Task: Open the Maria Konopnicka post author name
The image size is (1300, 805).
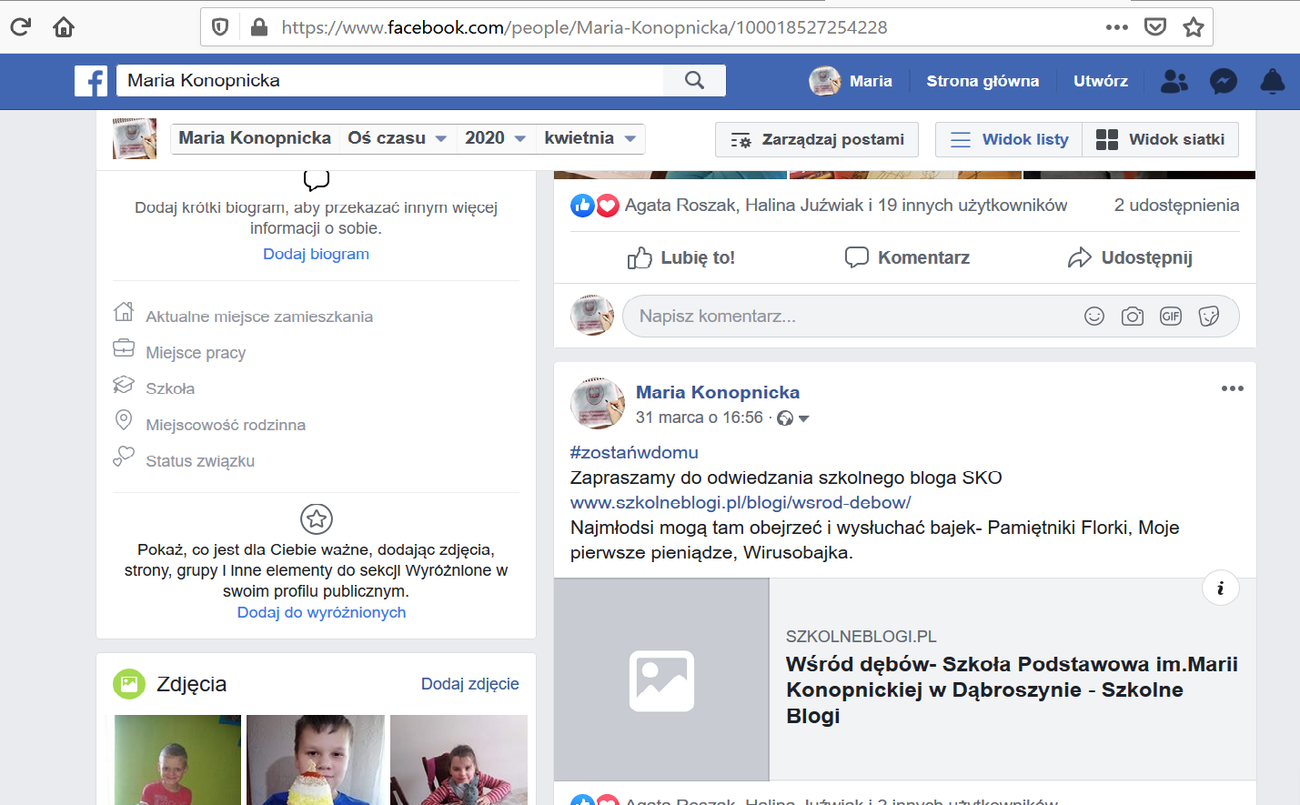Action: point(718,392)
